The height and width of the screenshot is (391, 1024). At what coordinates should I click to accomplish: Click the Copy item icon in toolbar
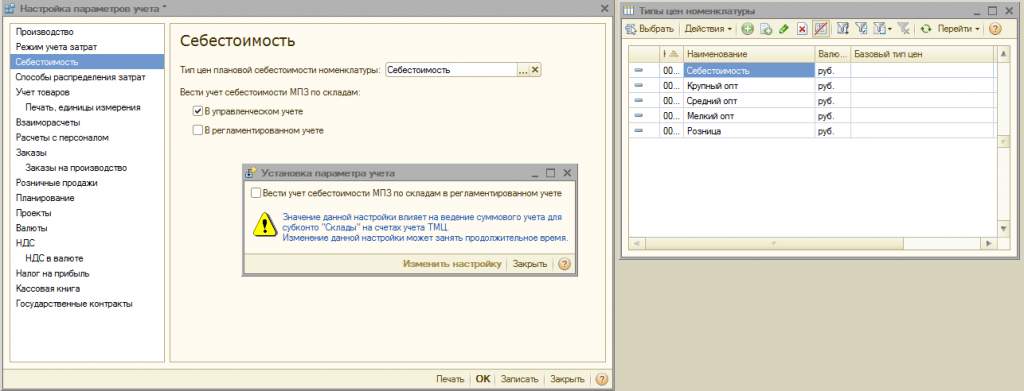point(766,29)
